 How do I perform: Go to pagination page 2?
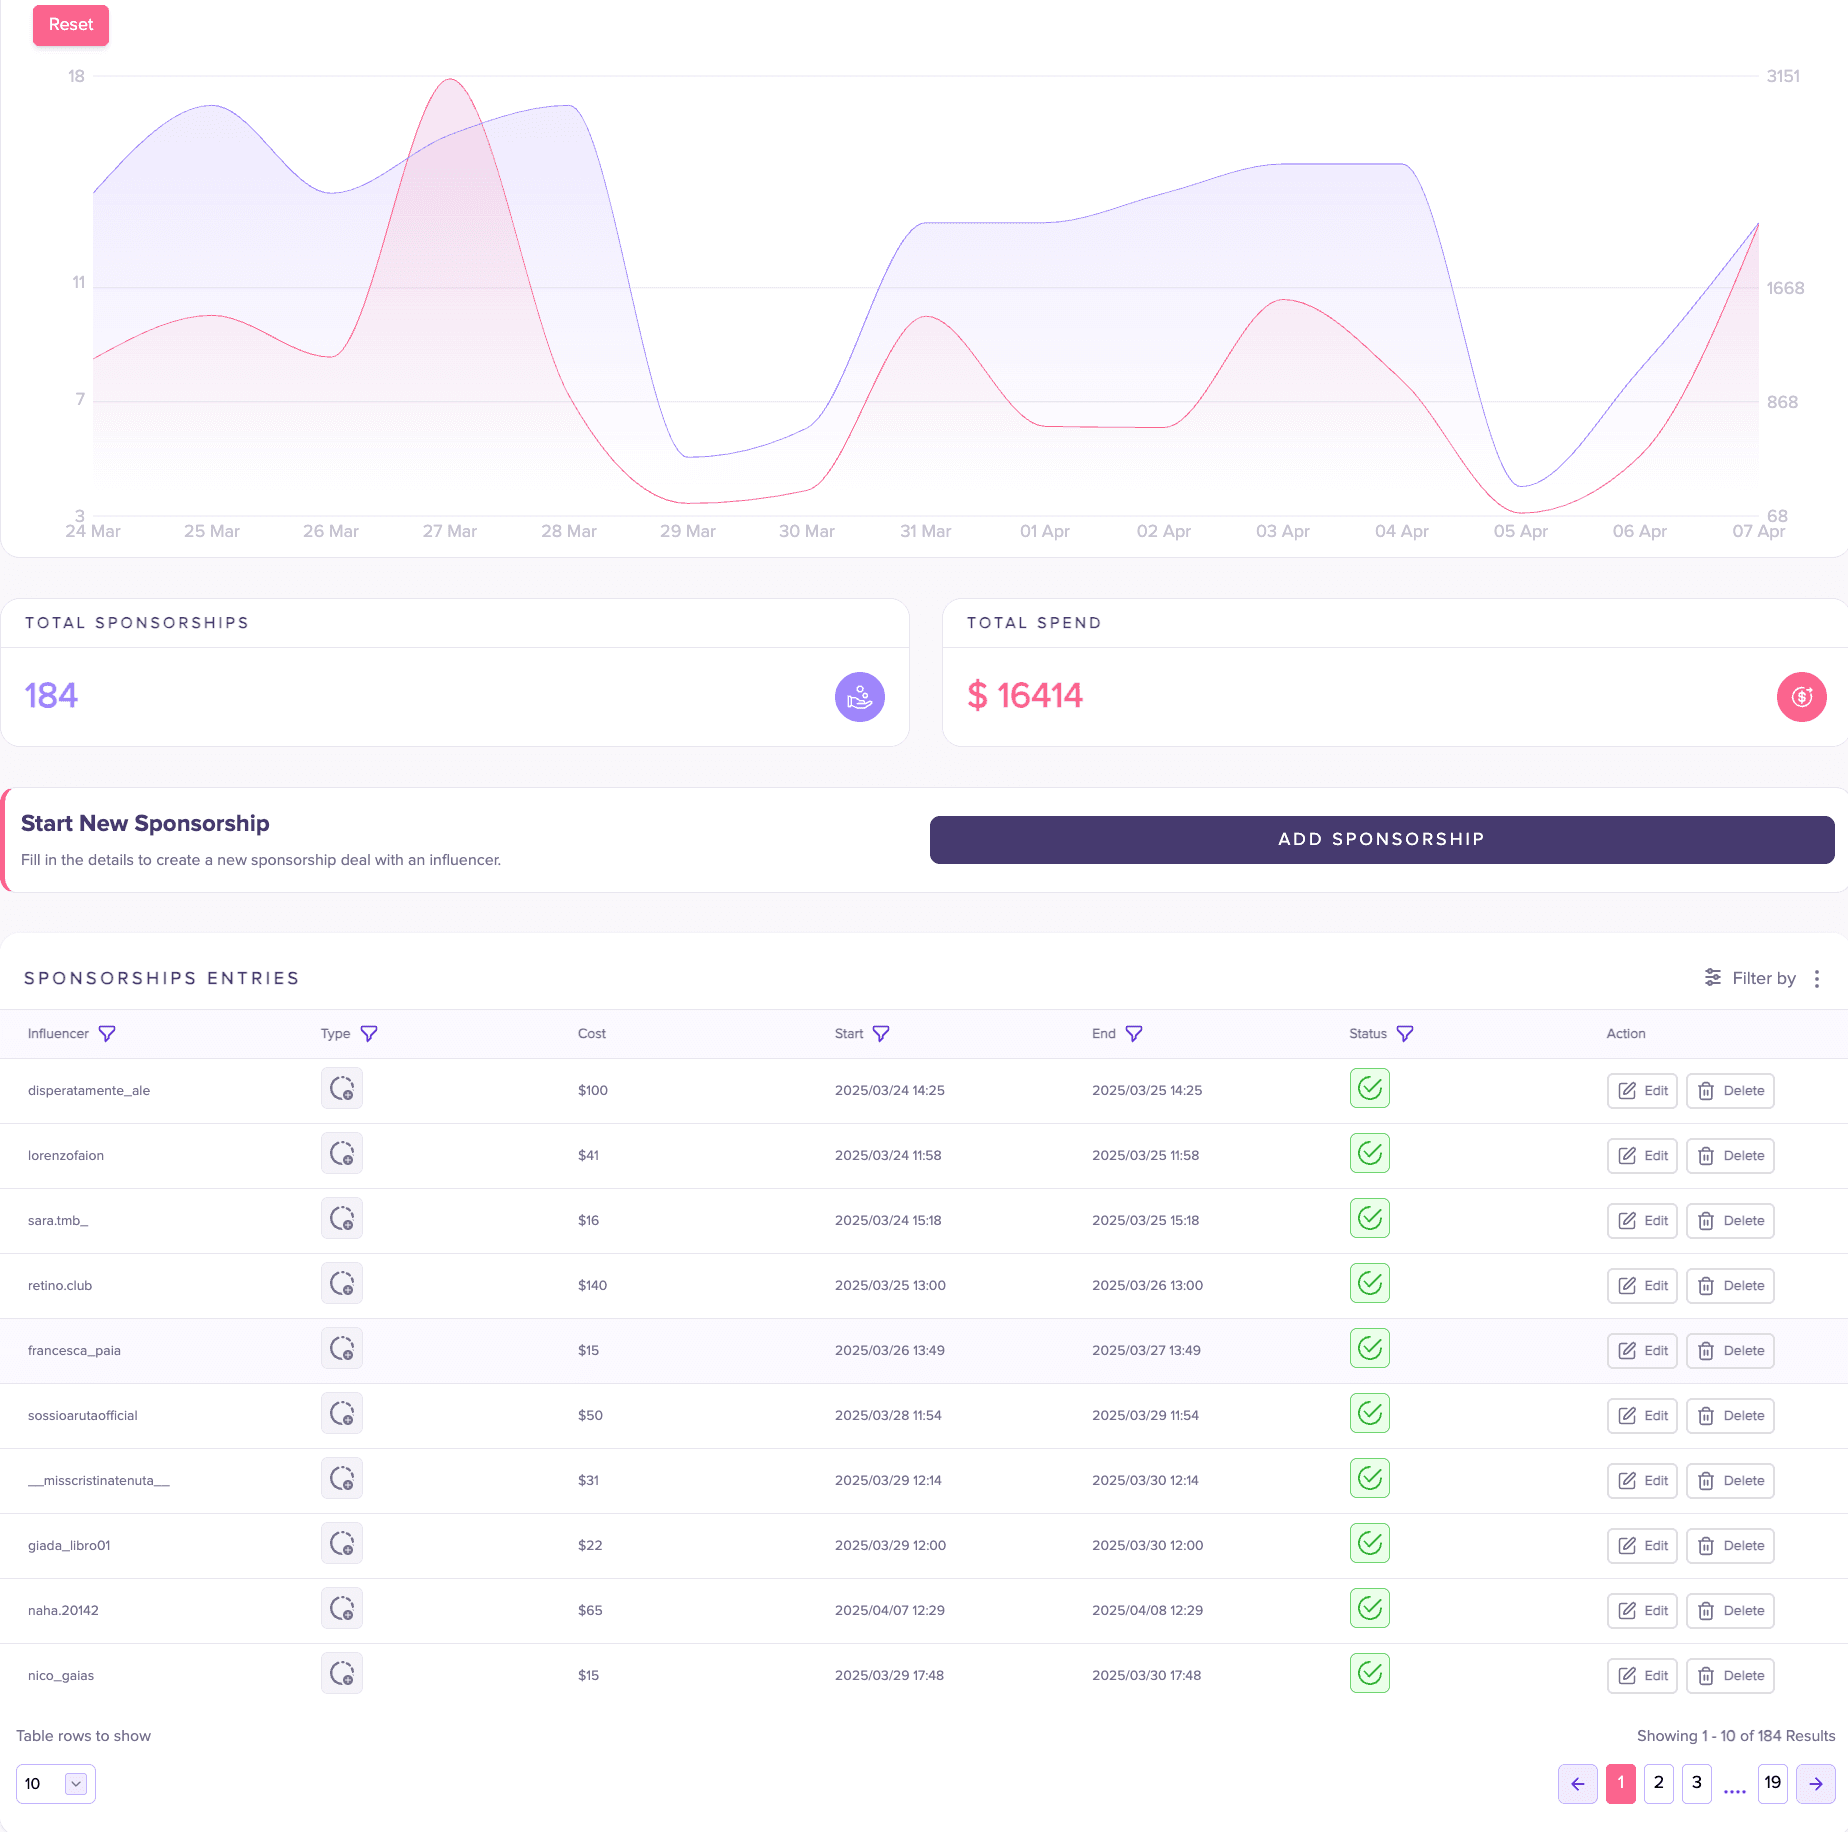(x=1659, y=1784)
